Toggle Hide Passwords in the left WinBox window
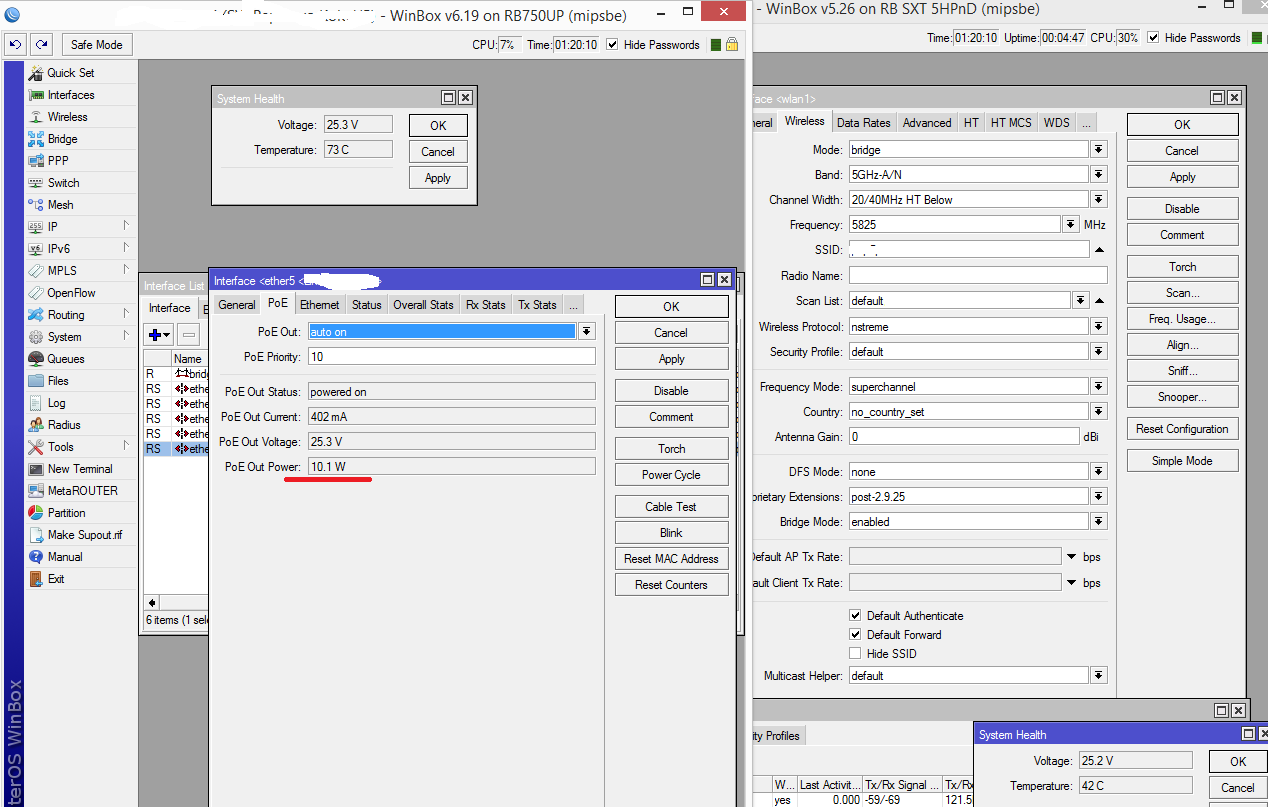1268x807 pixels. 612,45
